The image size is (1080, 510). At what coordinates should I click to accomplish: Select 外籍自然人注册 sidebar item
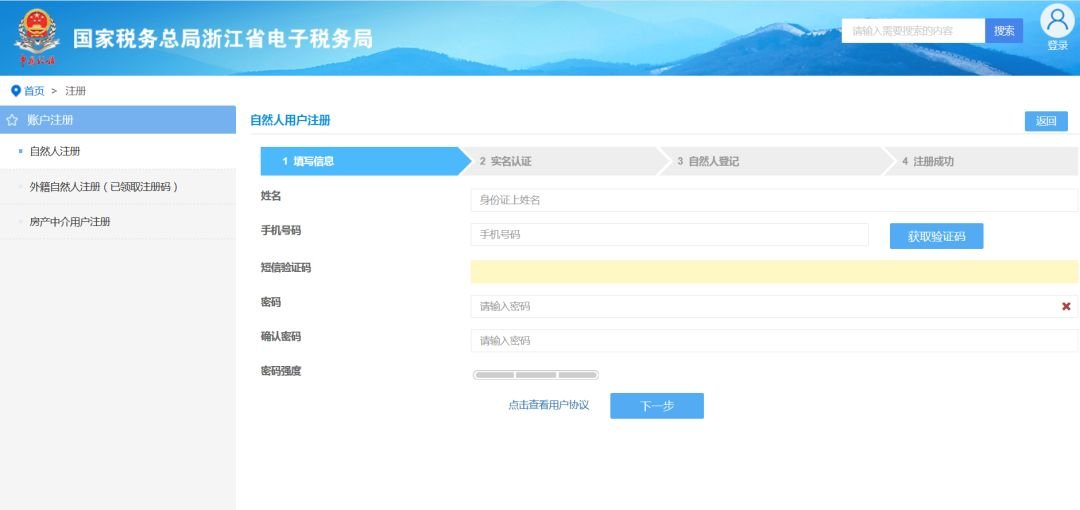pyautogui.click(x=104, y=187)
